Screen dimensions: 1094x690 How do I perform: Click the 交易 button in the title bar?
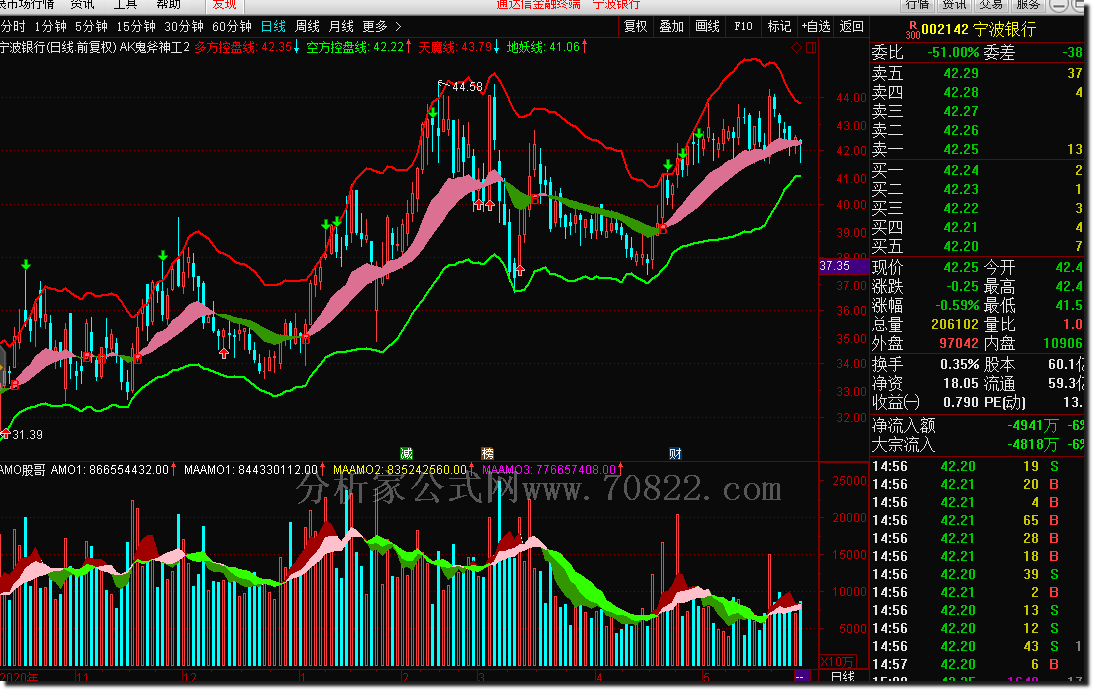click(x=991, y=5)
